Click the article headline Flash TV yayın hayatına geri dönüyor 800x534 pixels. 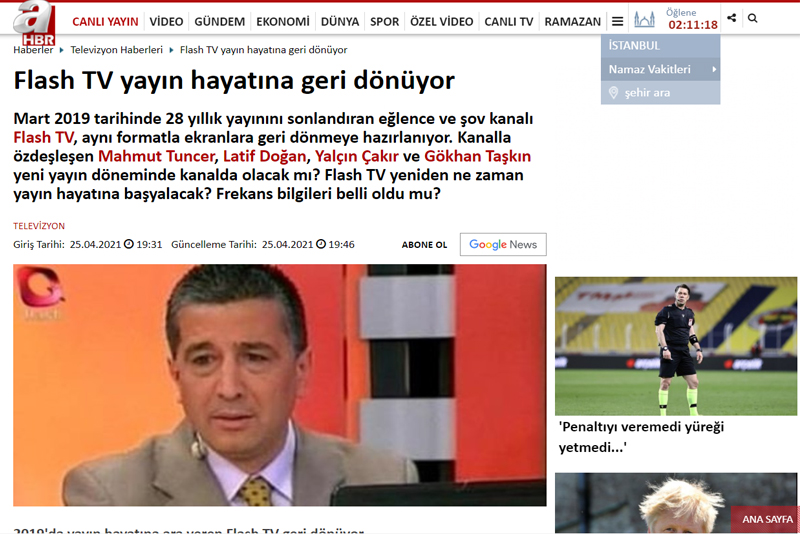pos(234,81)
